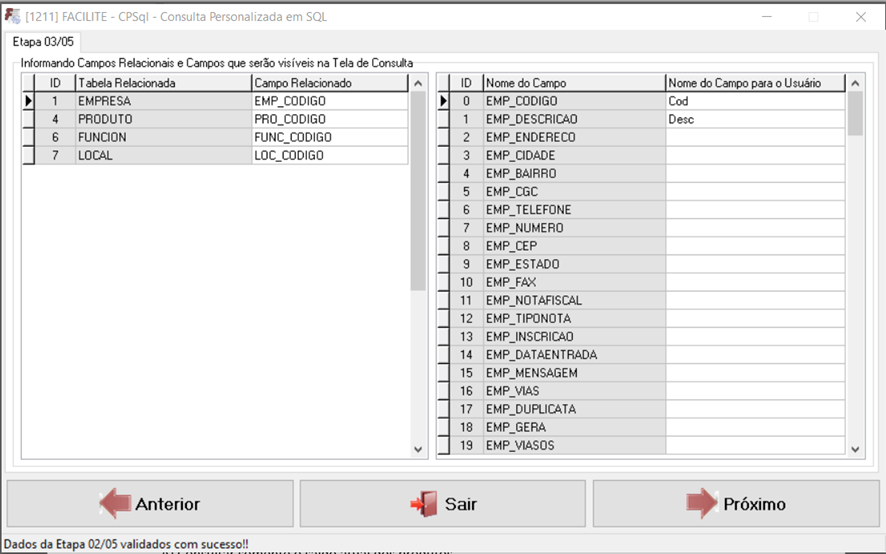Select the EMP_NUMERO field row
886x554 pixels.
click(x=641, y=228)
